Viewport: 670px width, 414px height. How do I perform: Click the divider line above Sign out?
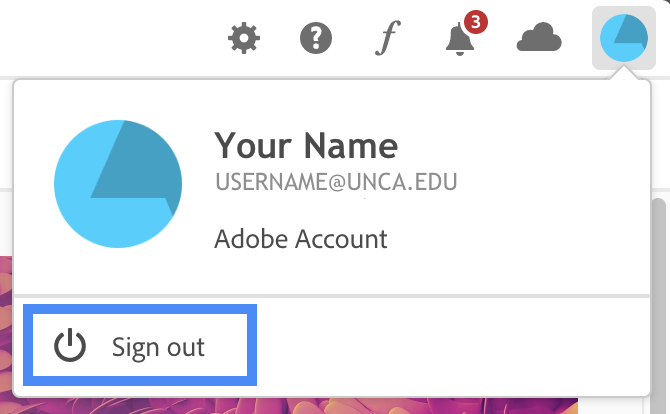click(x=332, y=296)
